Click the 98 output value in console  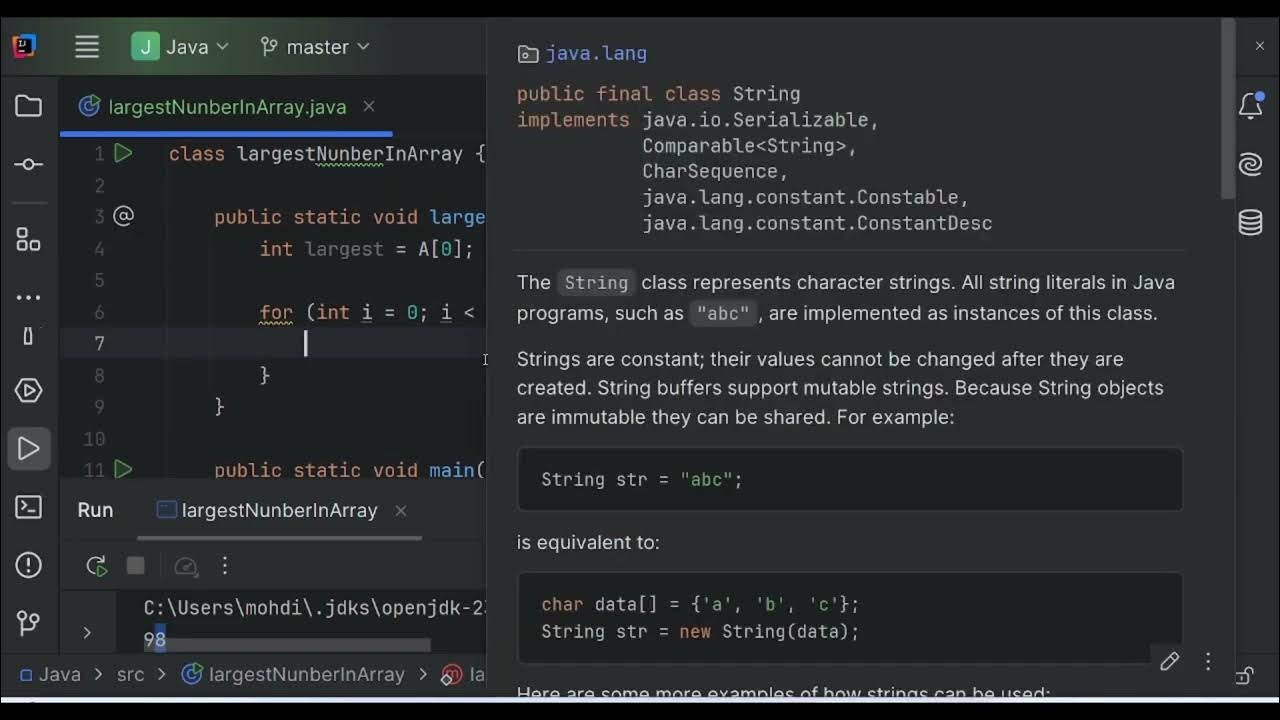click(154, 639)
